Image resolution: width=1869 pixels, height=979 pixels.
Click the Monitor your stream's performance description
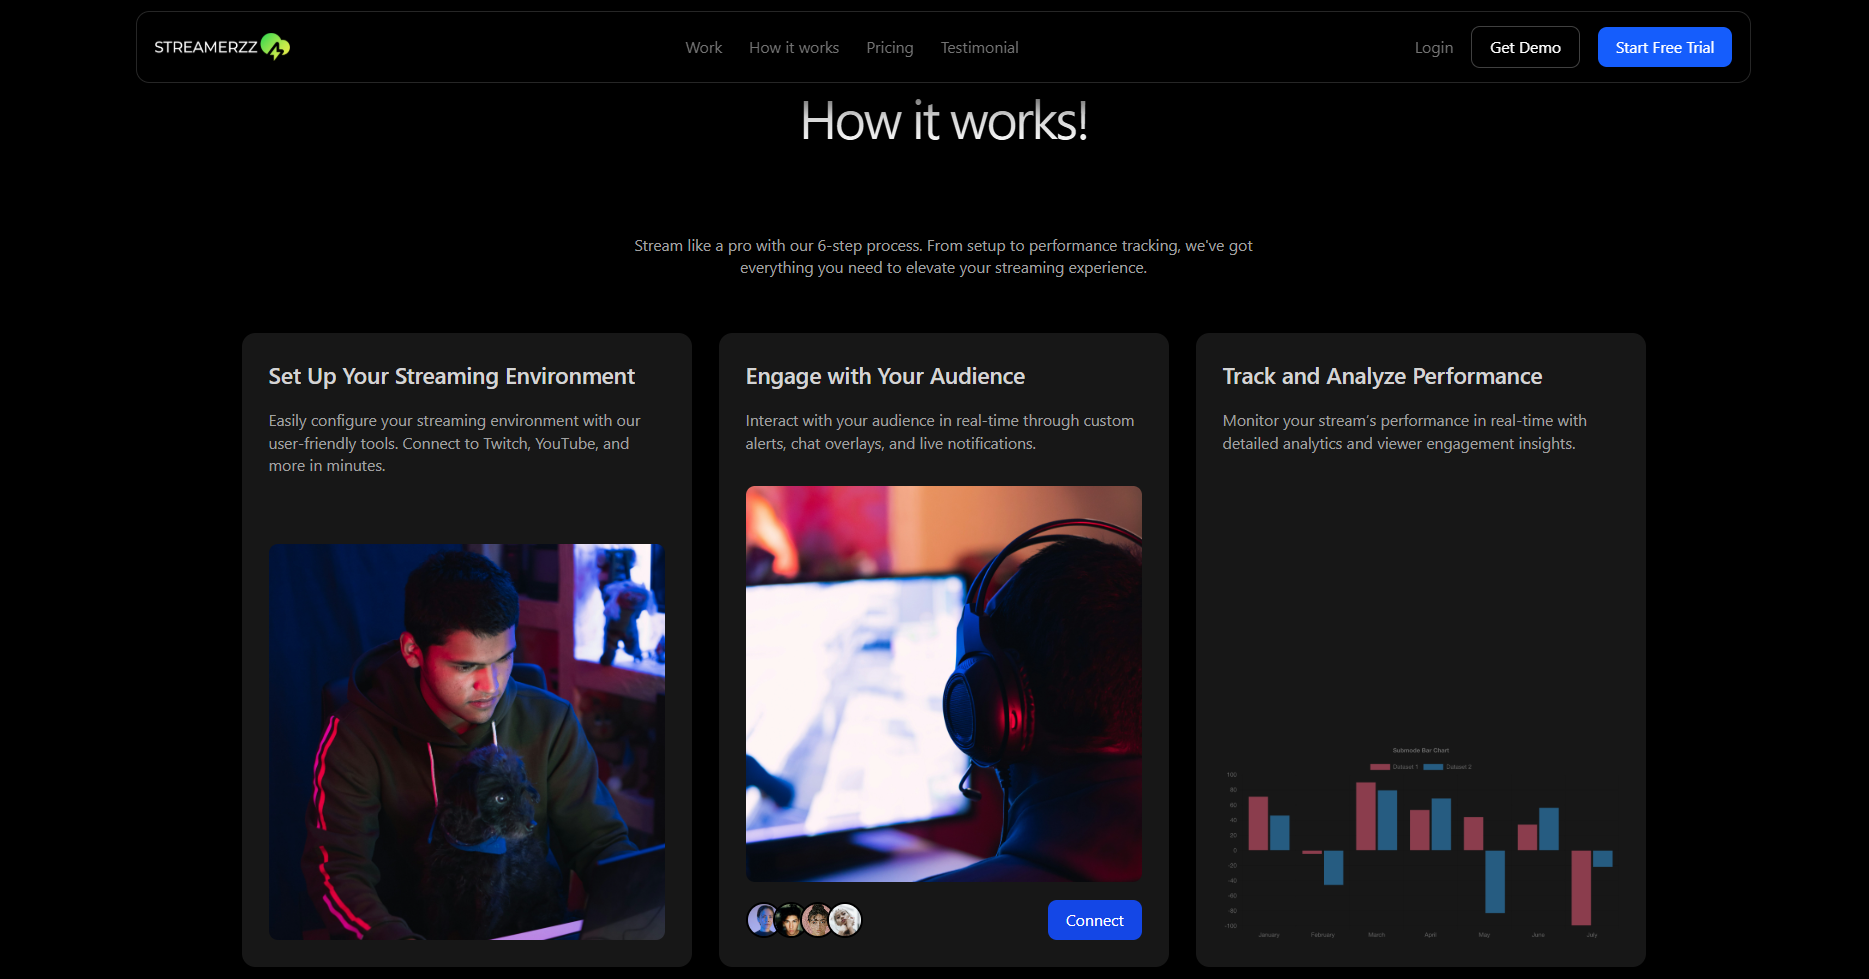click(1404, 432)
